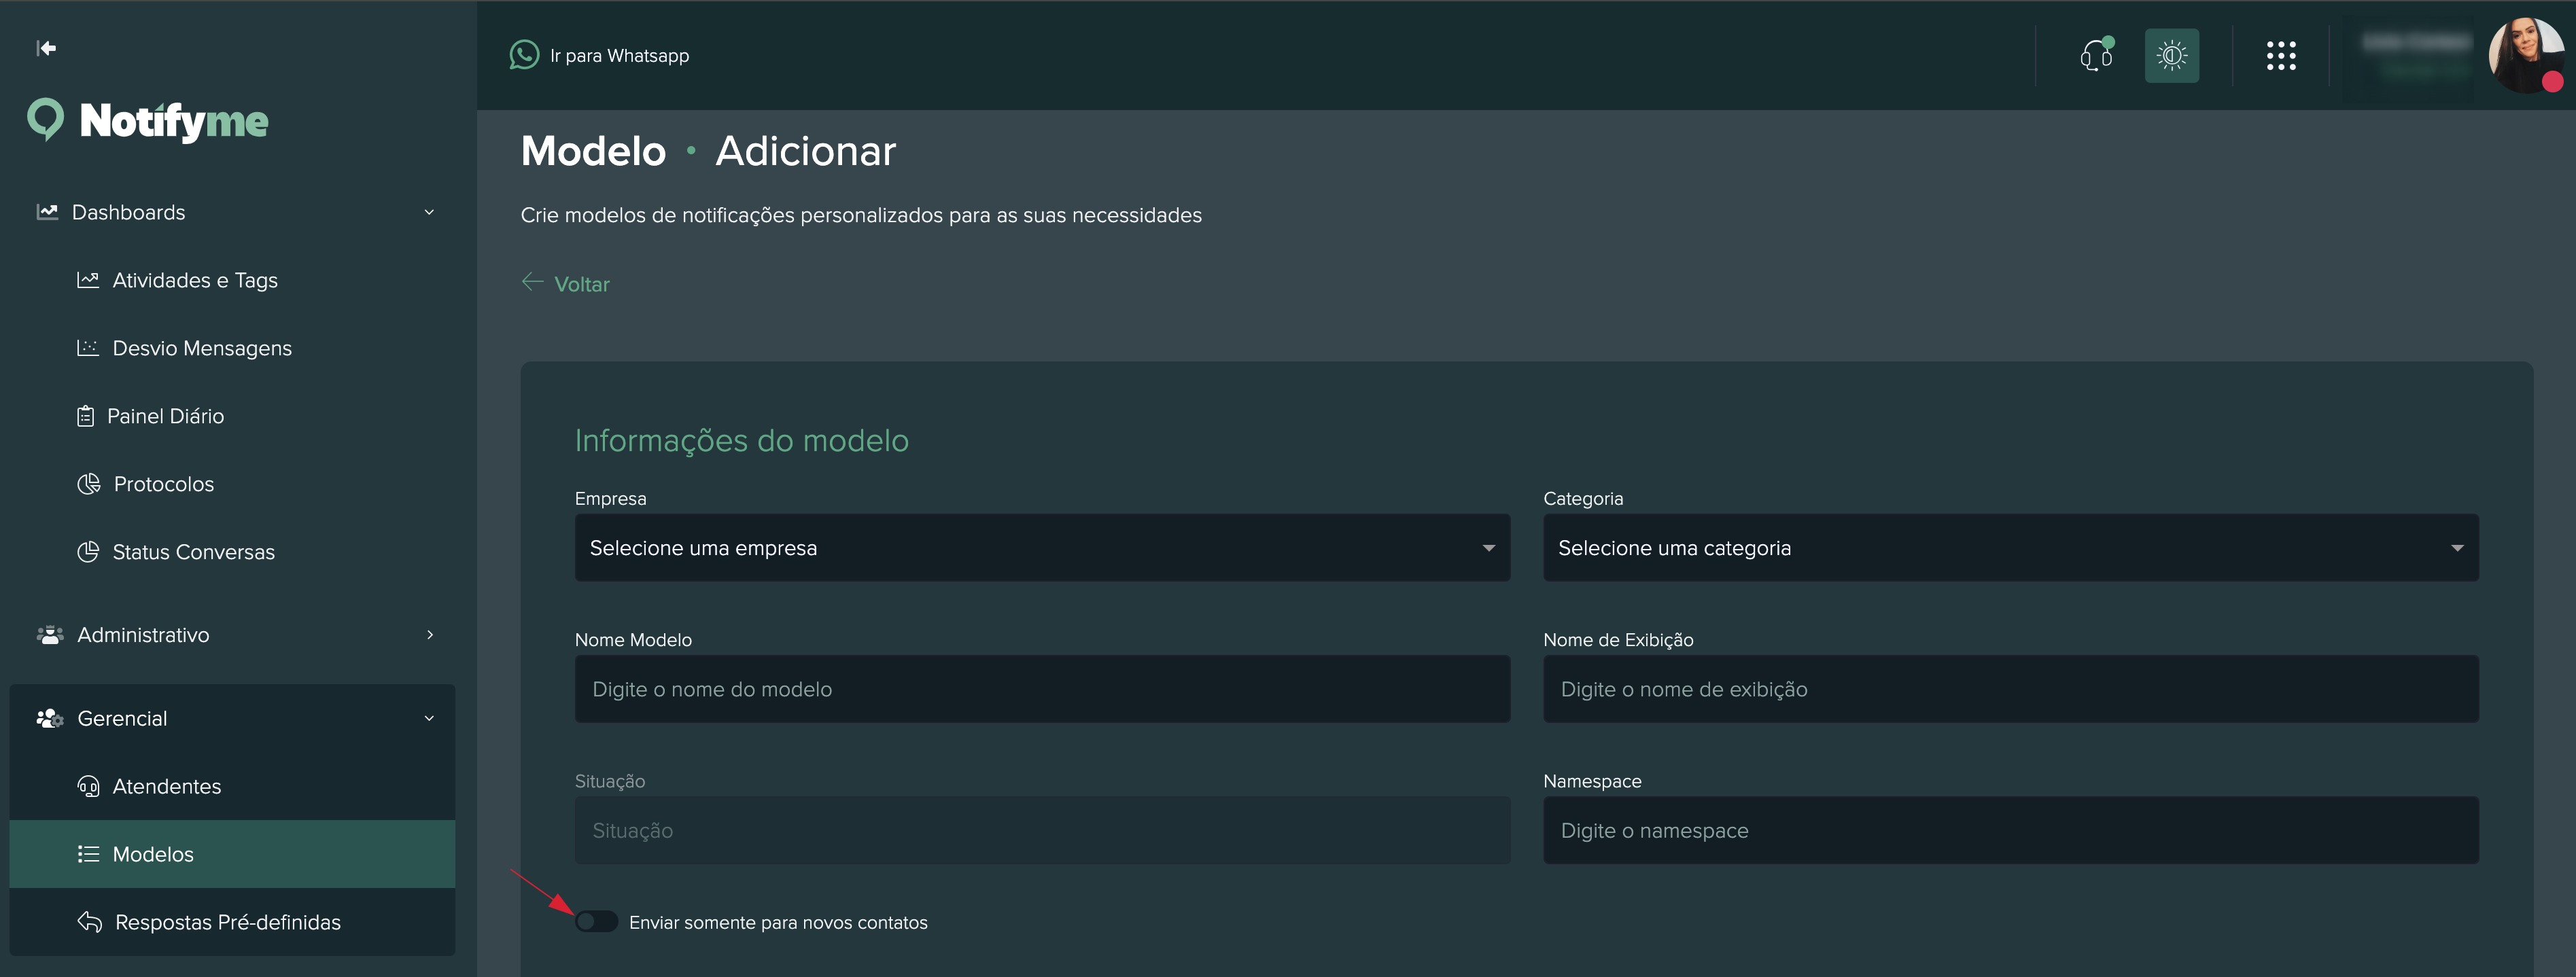Collapse the sidebar using the arrow icon
The height and width of the screenshot is (977, 2576).
click(46, 48)
